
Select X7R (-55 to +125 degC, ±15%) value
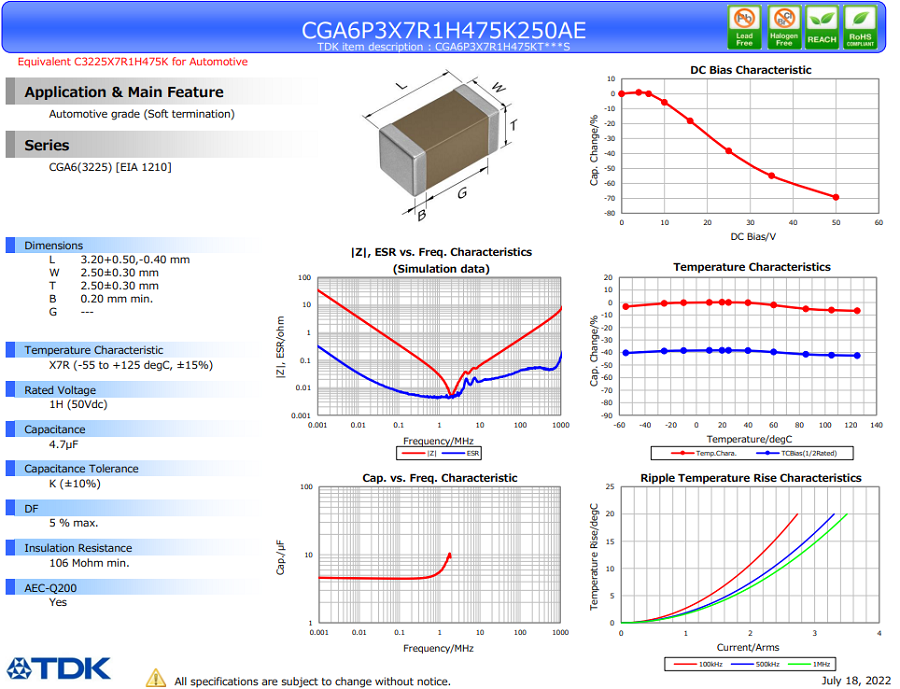coord(131,365)
